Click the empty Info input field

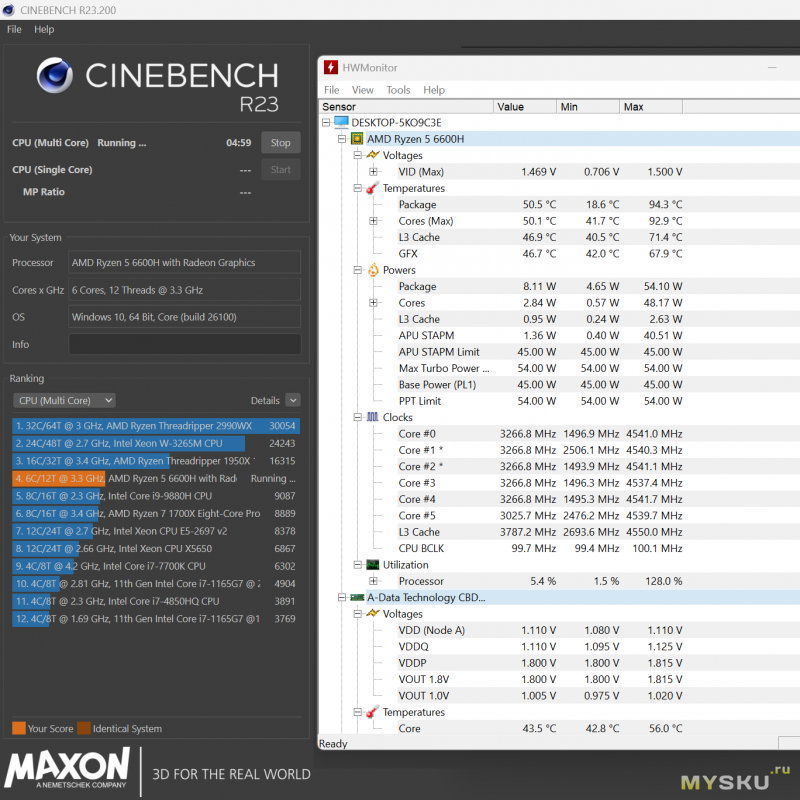[185, 344]
